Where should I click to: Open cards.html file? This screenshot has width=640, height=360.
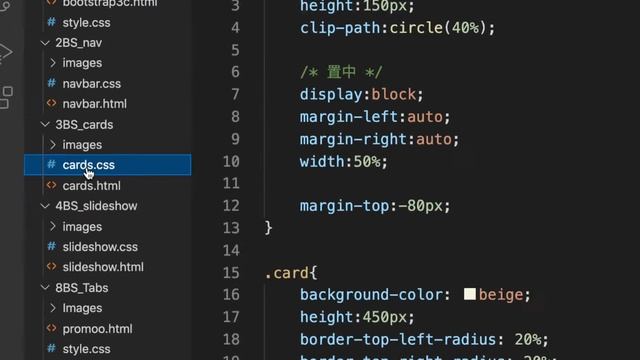[91, 186]
